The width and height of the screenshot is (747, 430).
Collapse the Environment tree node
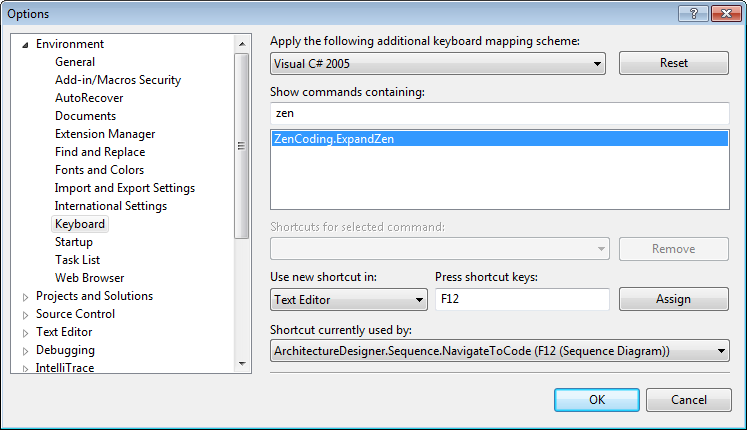(x=26, y=44)
